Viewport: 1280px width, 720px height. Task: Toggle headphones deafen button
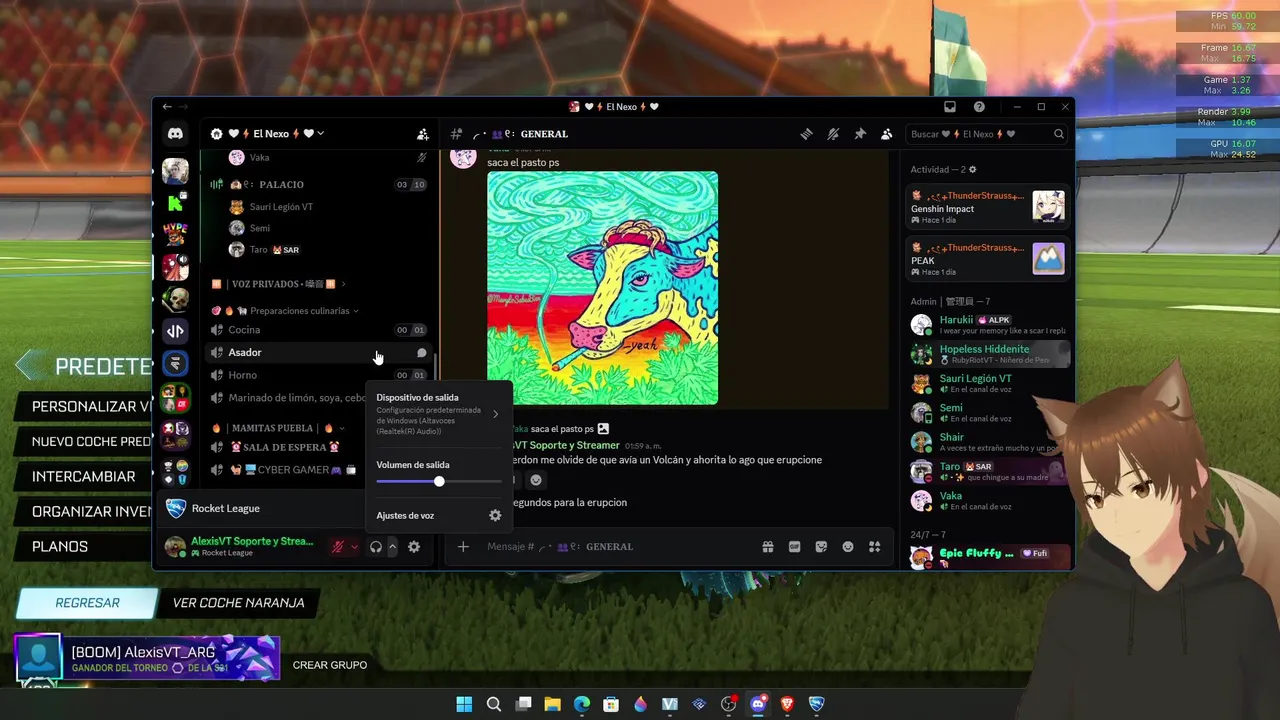(x=376, y=547)
